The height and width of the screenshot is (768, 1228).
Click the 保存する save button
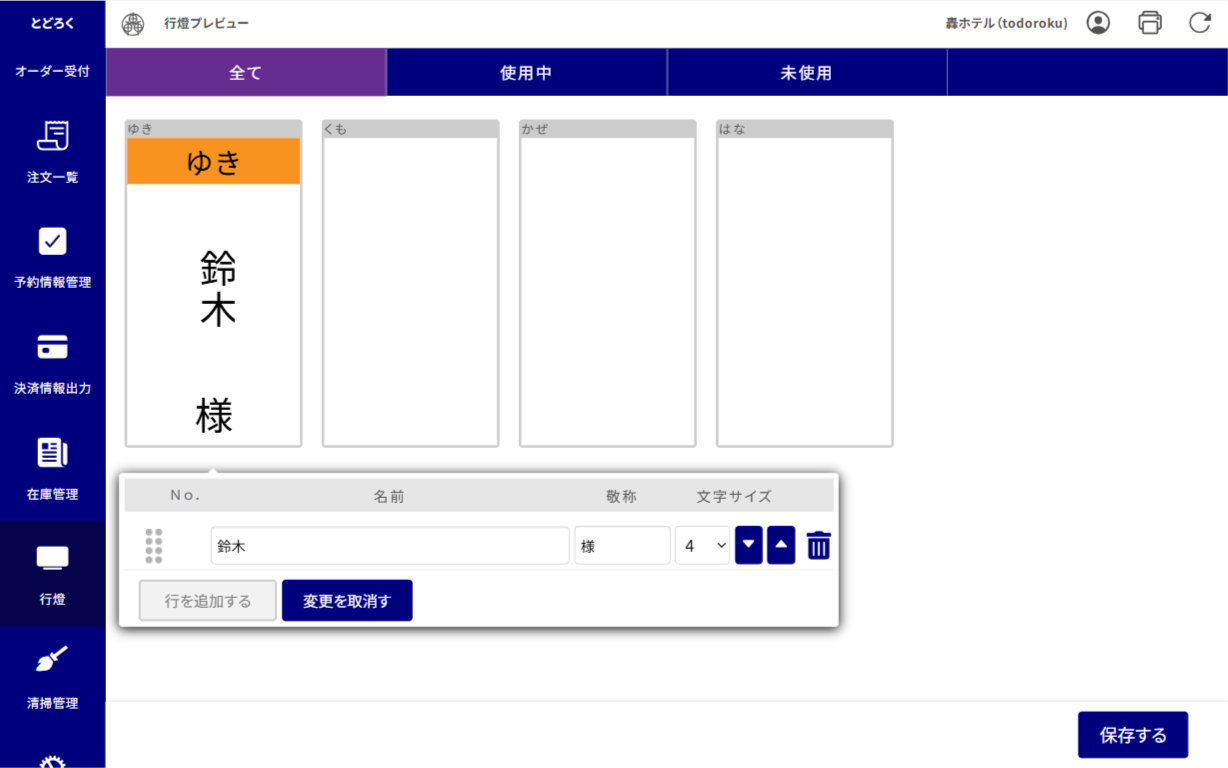click(x=1132, y=736)
